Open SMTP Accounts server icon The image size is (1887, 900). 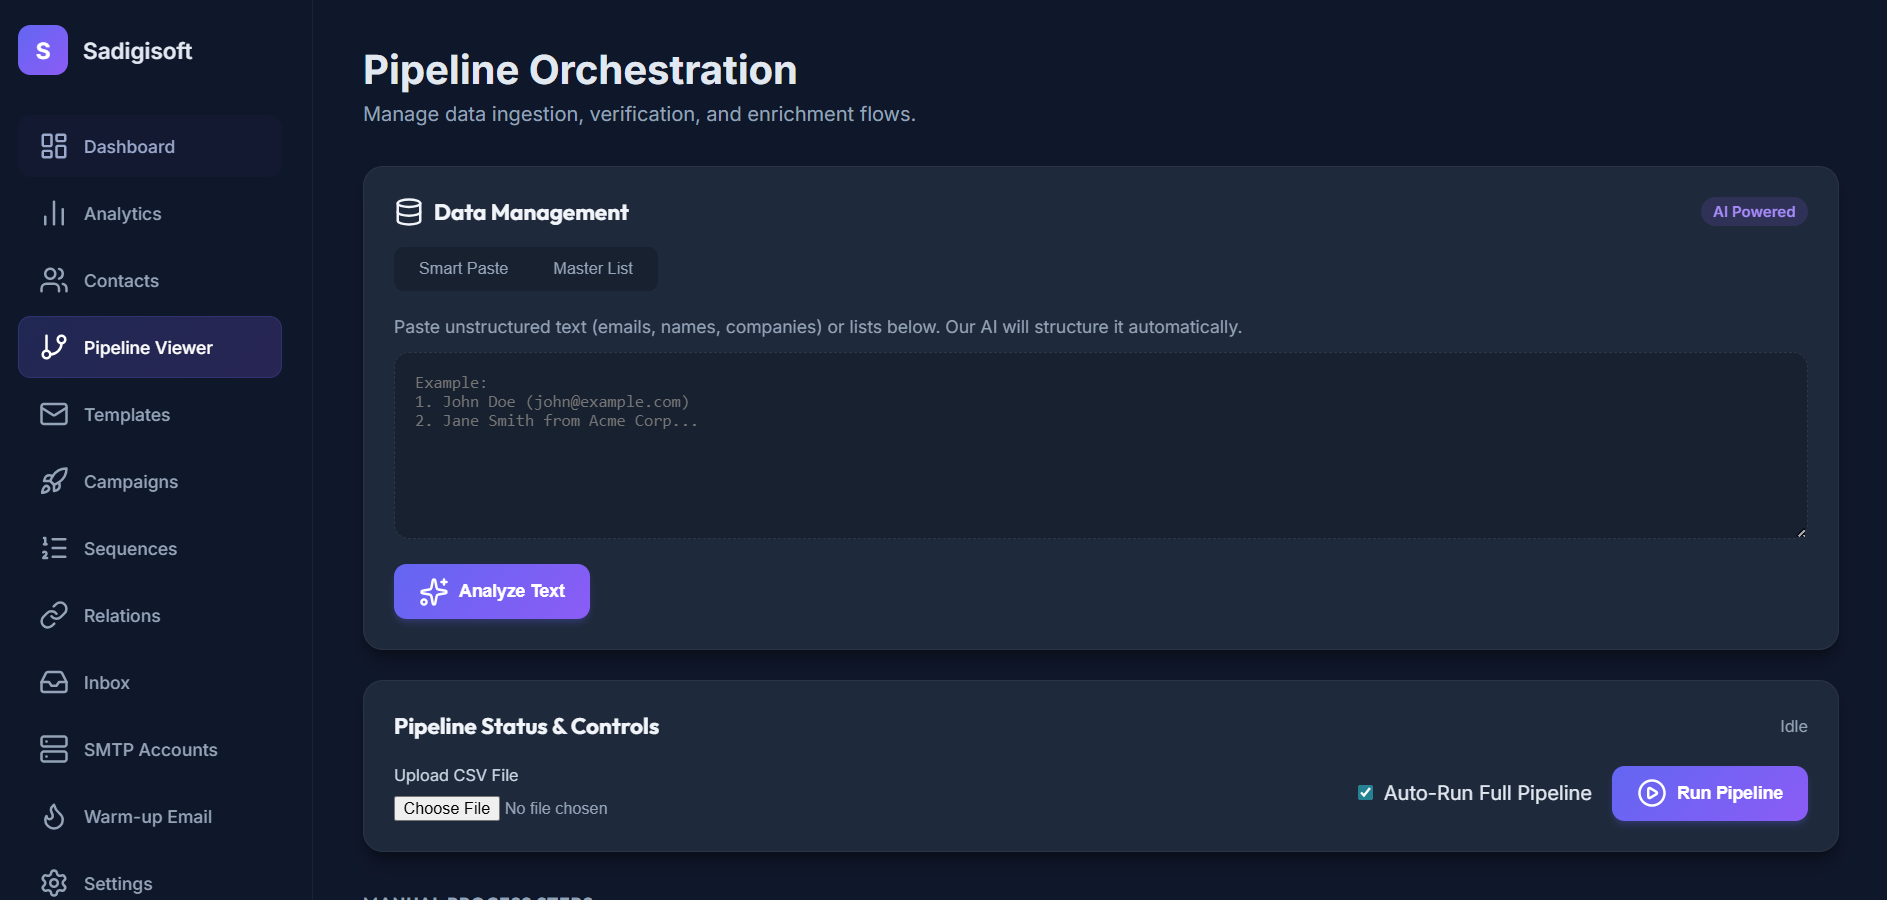click(54, 750)
